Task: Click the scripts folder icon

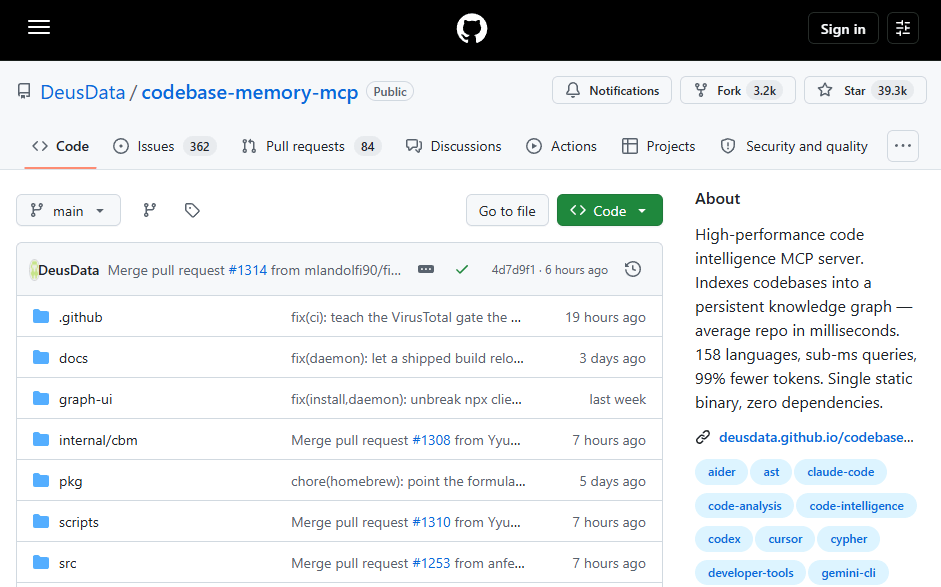Action: click(41, 522)
